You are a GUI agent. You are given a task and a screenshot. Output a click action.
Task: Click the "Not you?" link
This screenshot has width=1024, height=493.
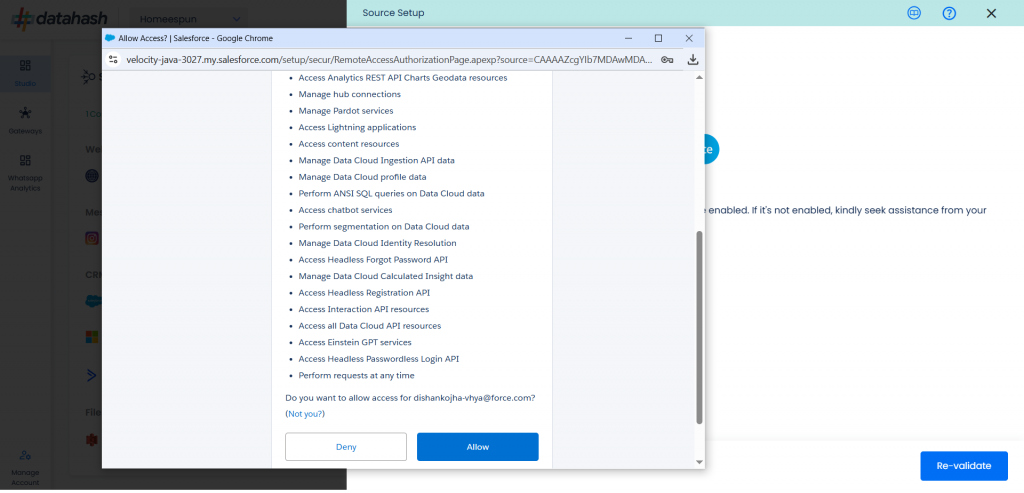click(x=306, y=414)
